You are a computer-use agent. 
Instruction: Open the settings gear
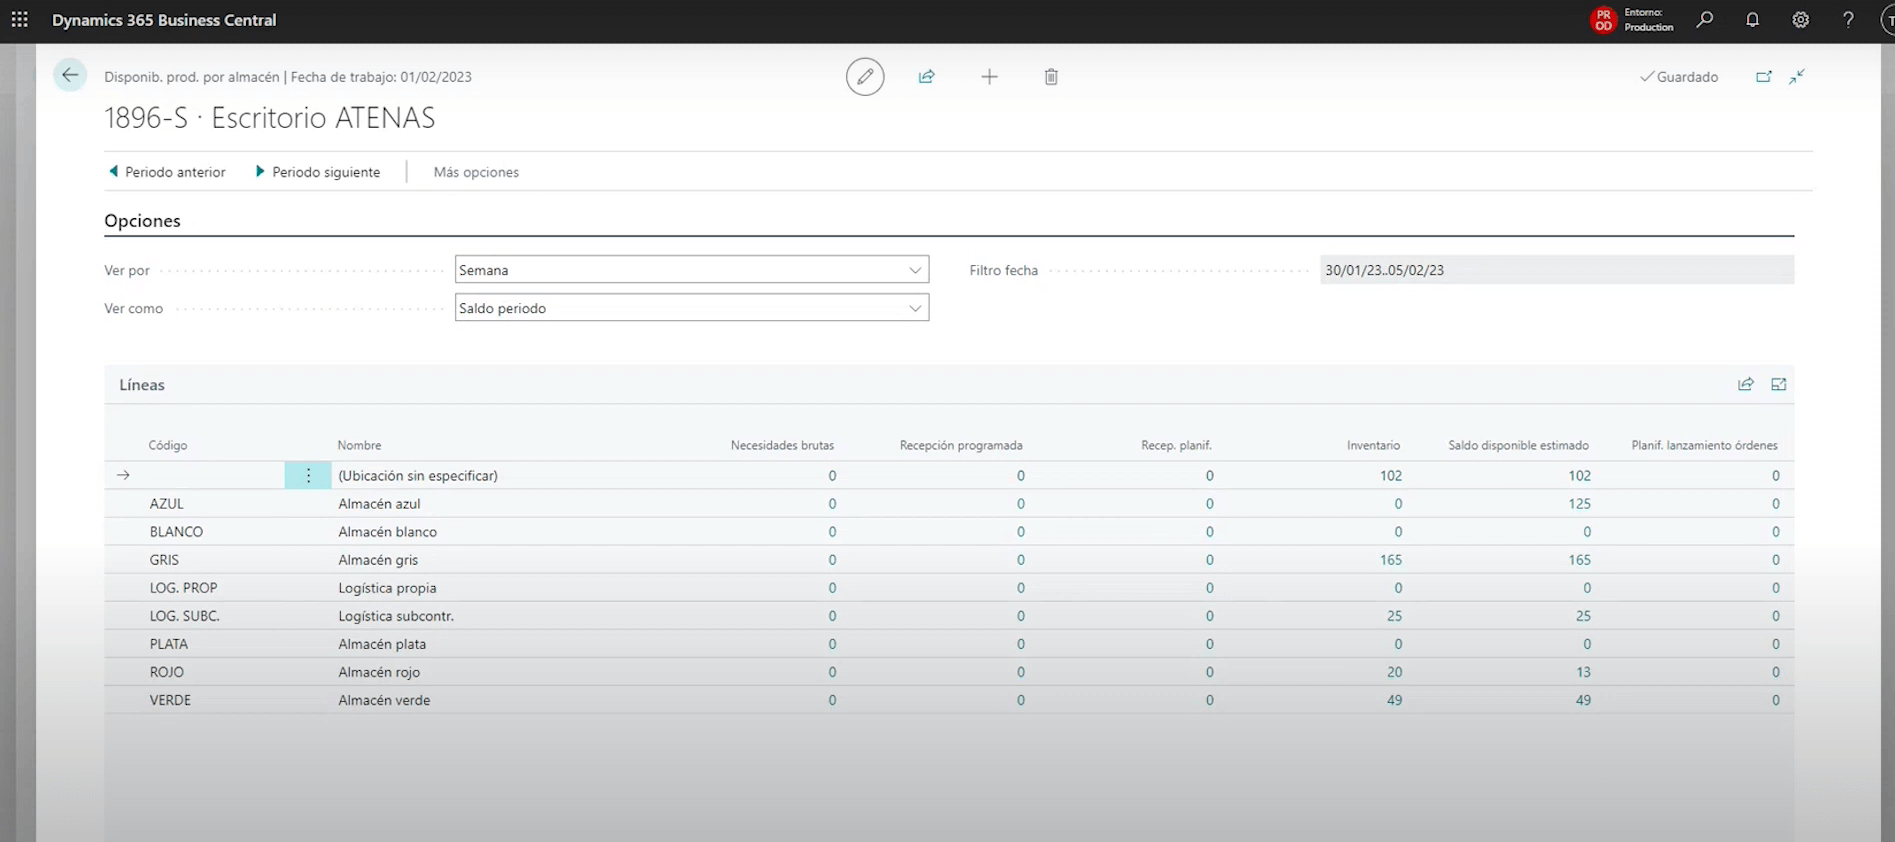(x=1800, y=20)
